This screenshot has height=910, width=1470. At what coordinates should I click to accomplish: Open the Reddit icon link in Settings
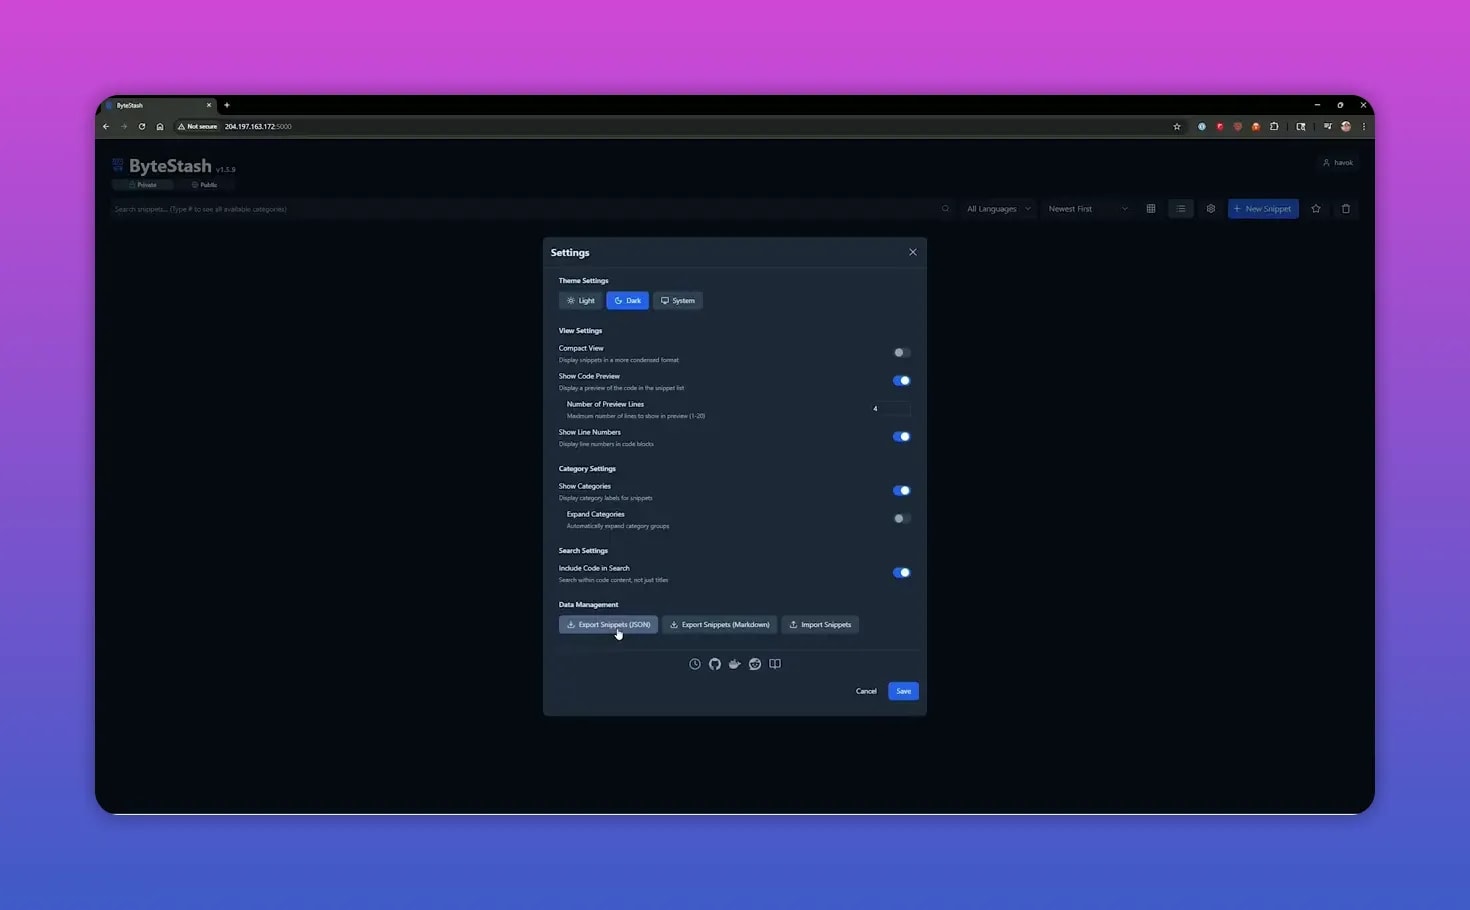[x=755, y=664]
